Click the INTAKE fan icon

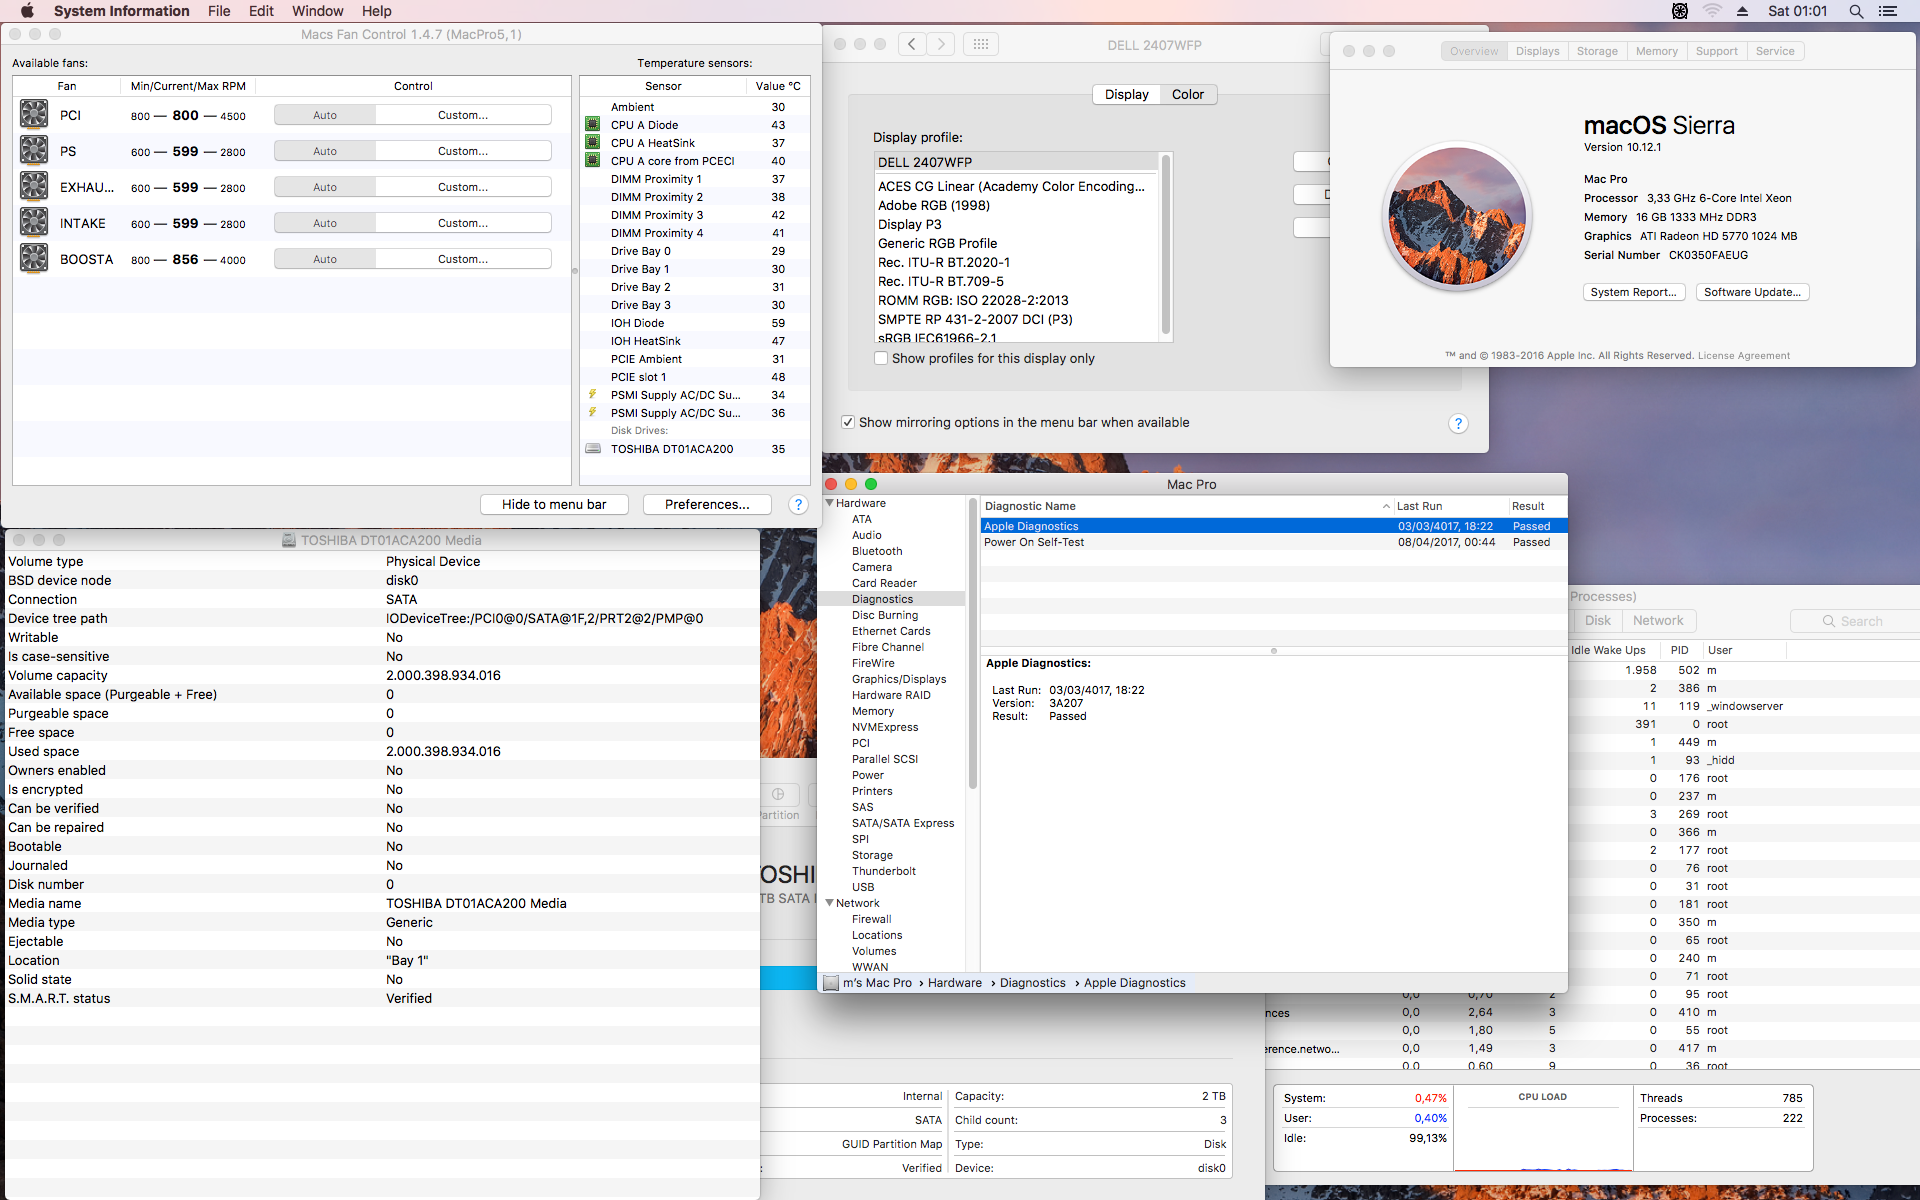pyautogui.click(x=34, y=222)
